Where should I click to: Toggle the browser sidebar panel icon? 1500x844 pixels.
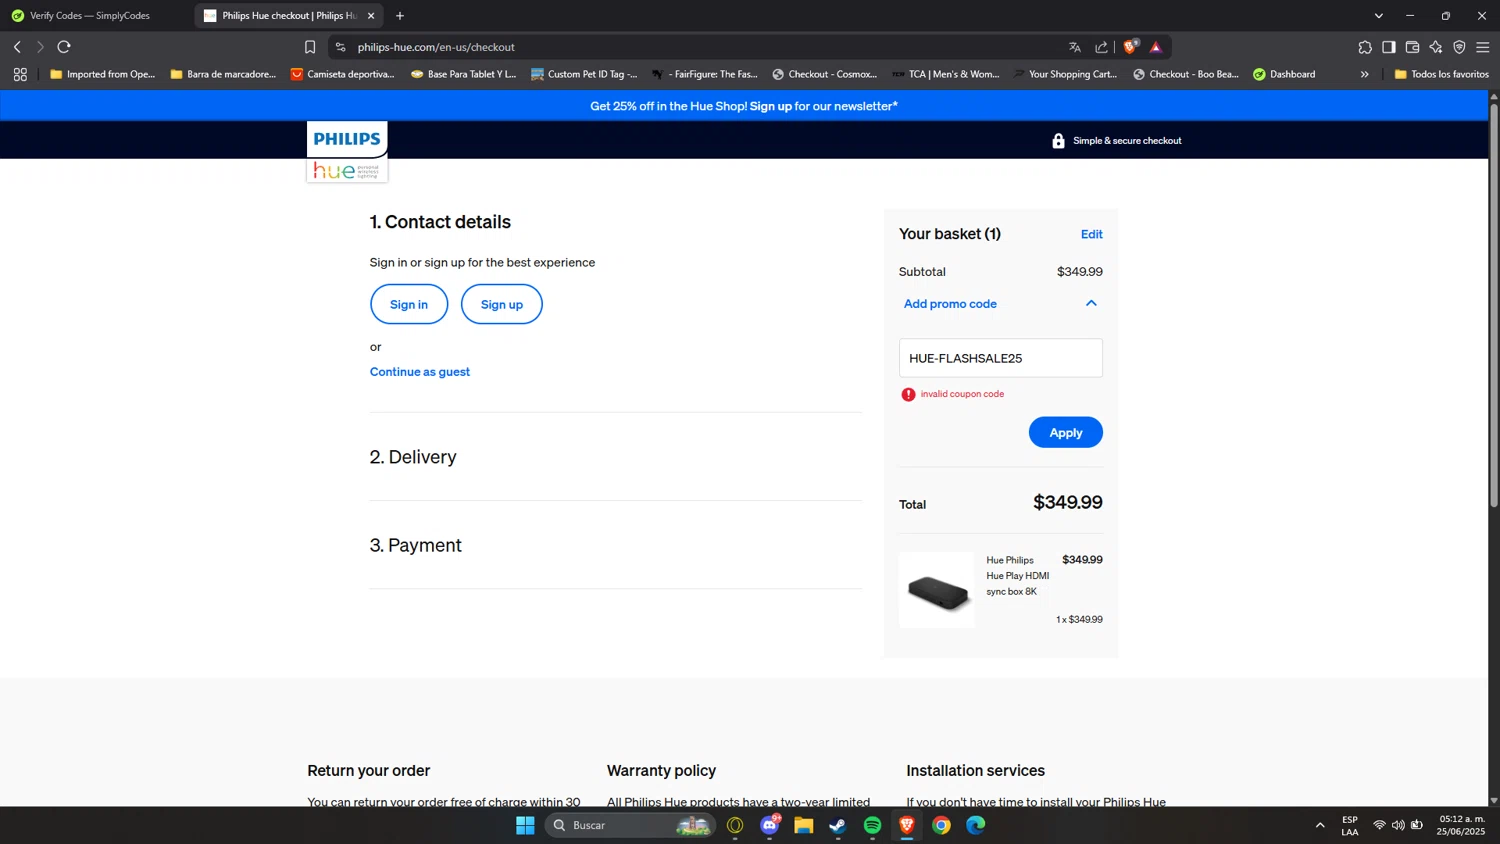click(1389, 47)
